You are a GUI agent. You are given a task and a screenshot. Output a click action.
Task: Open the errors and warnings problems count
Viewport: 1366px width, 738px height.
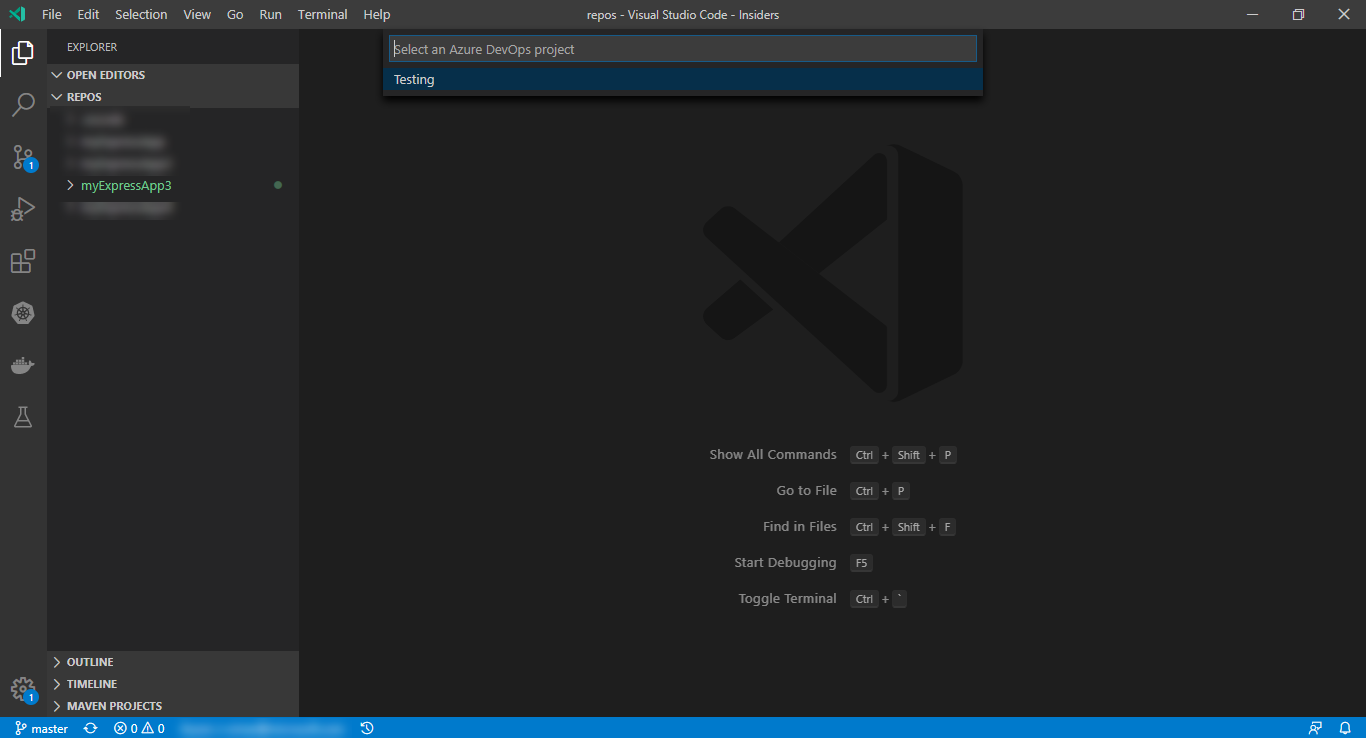tap(139, 728)
